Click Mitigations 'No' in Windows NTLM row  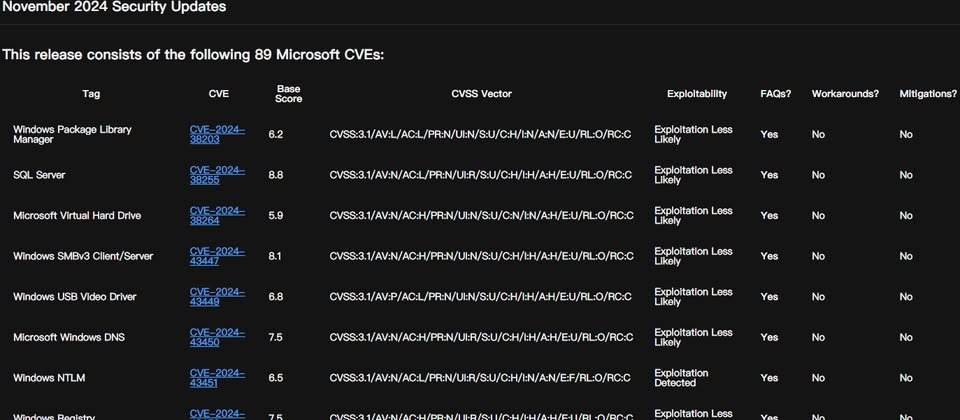[906, 378]
